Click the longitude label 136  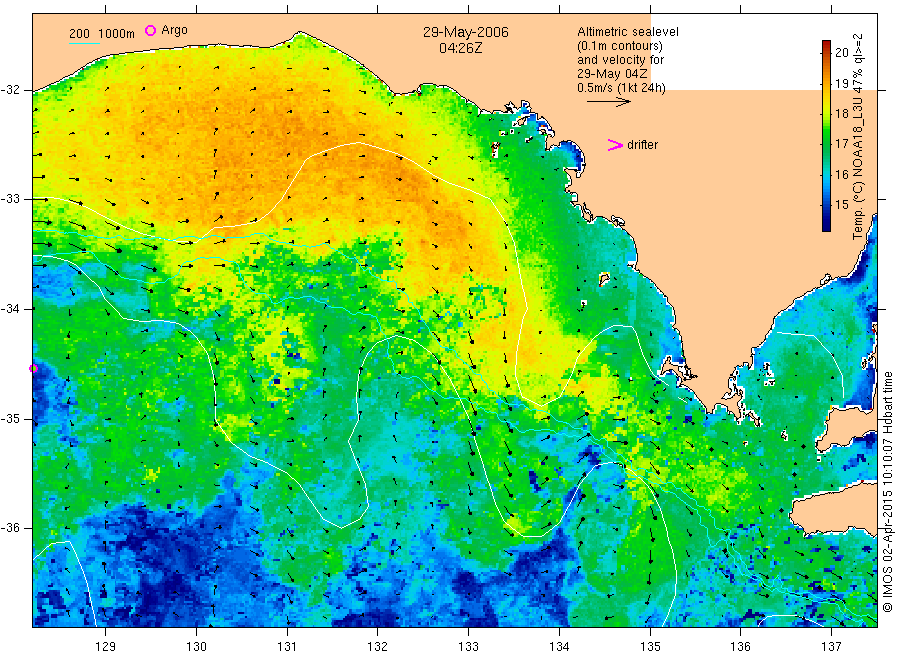click(740, 647)
